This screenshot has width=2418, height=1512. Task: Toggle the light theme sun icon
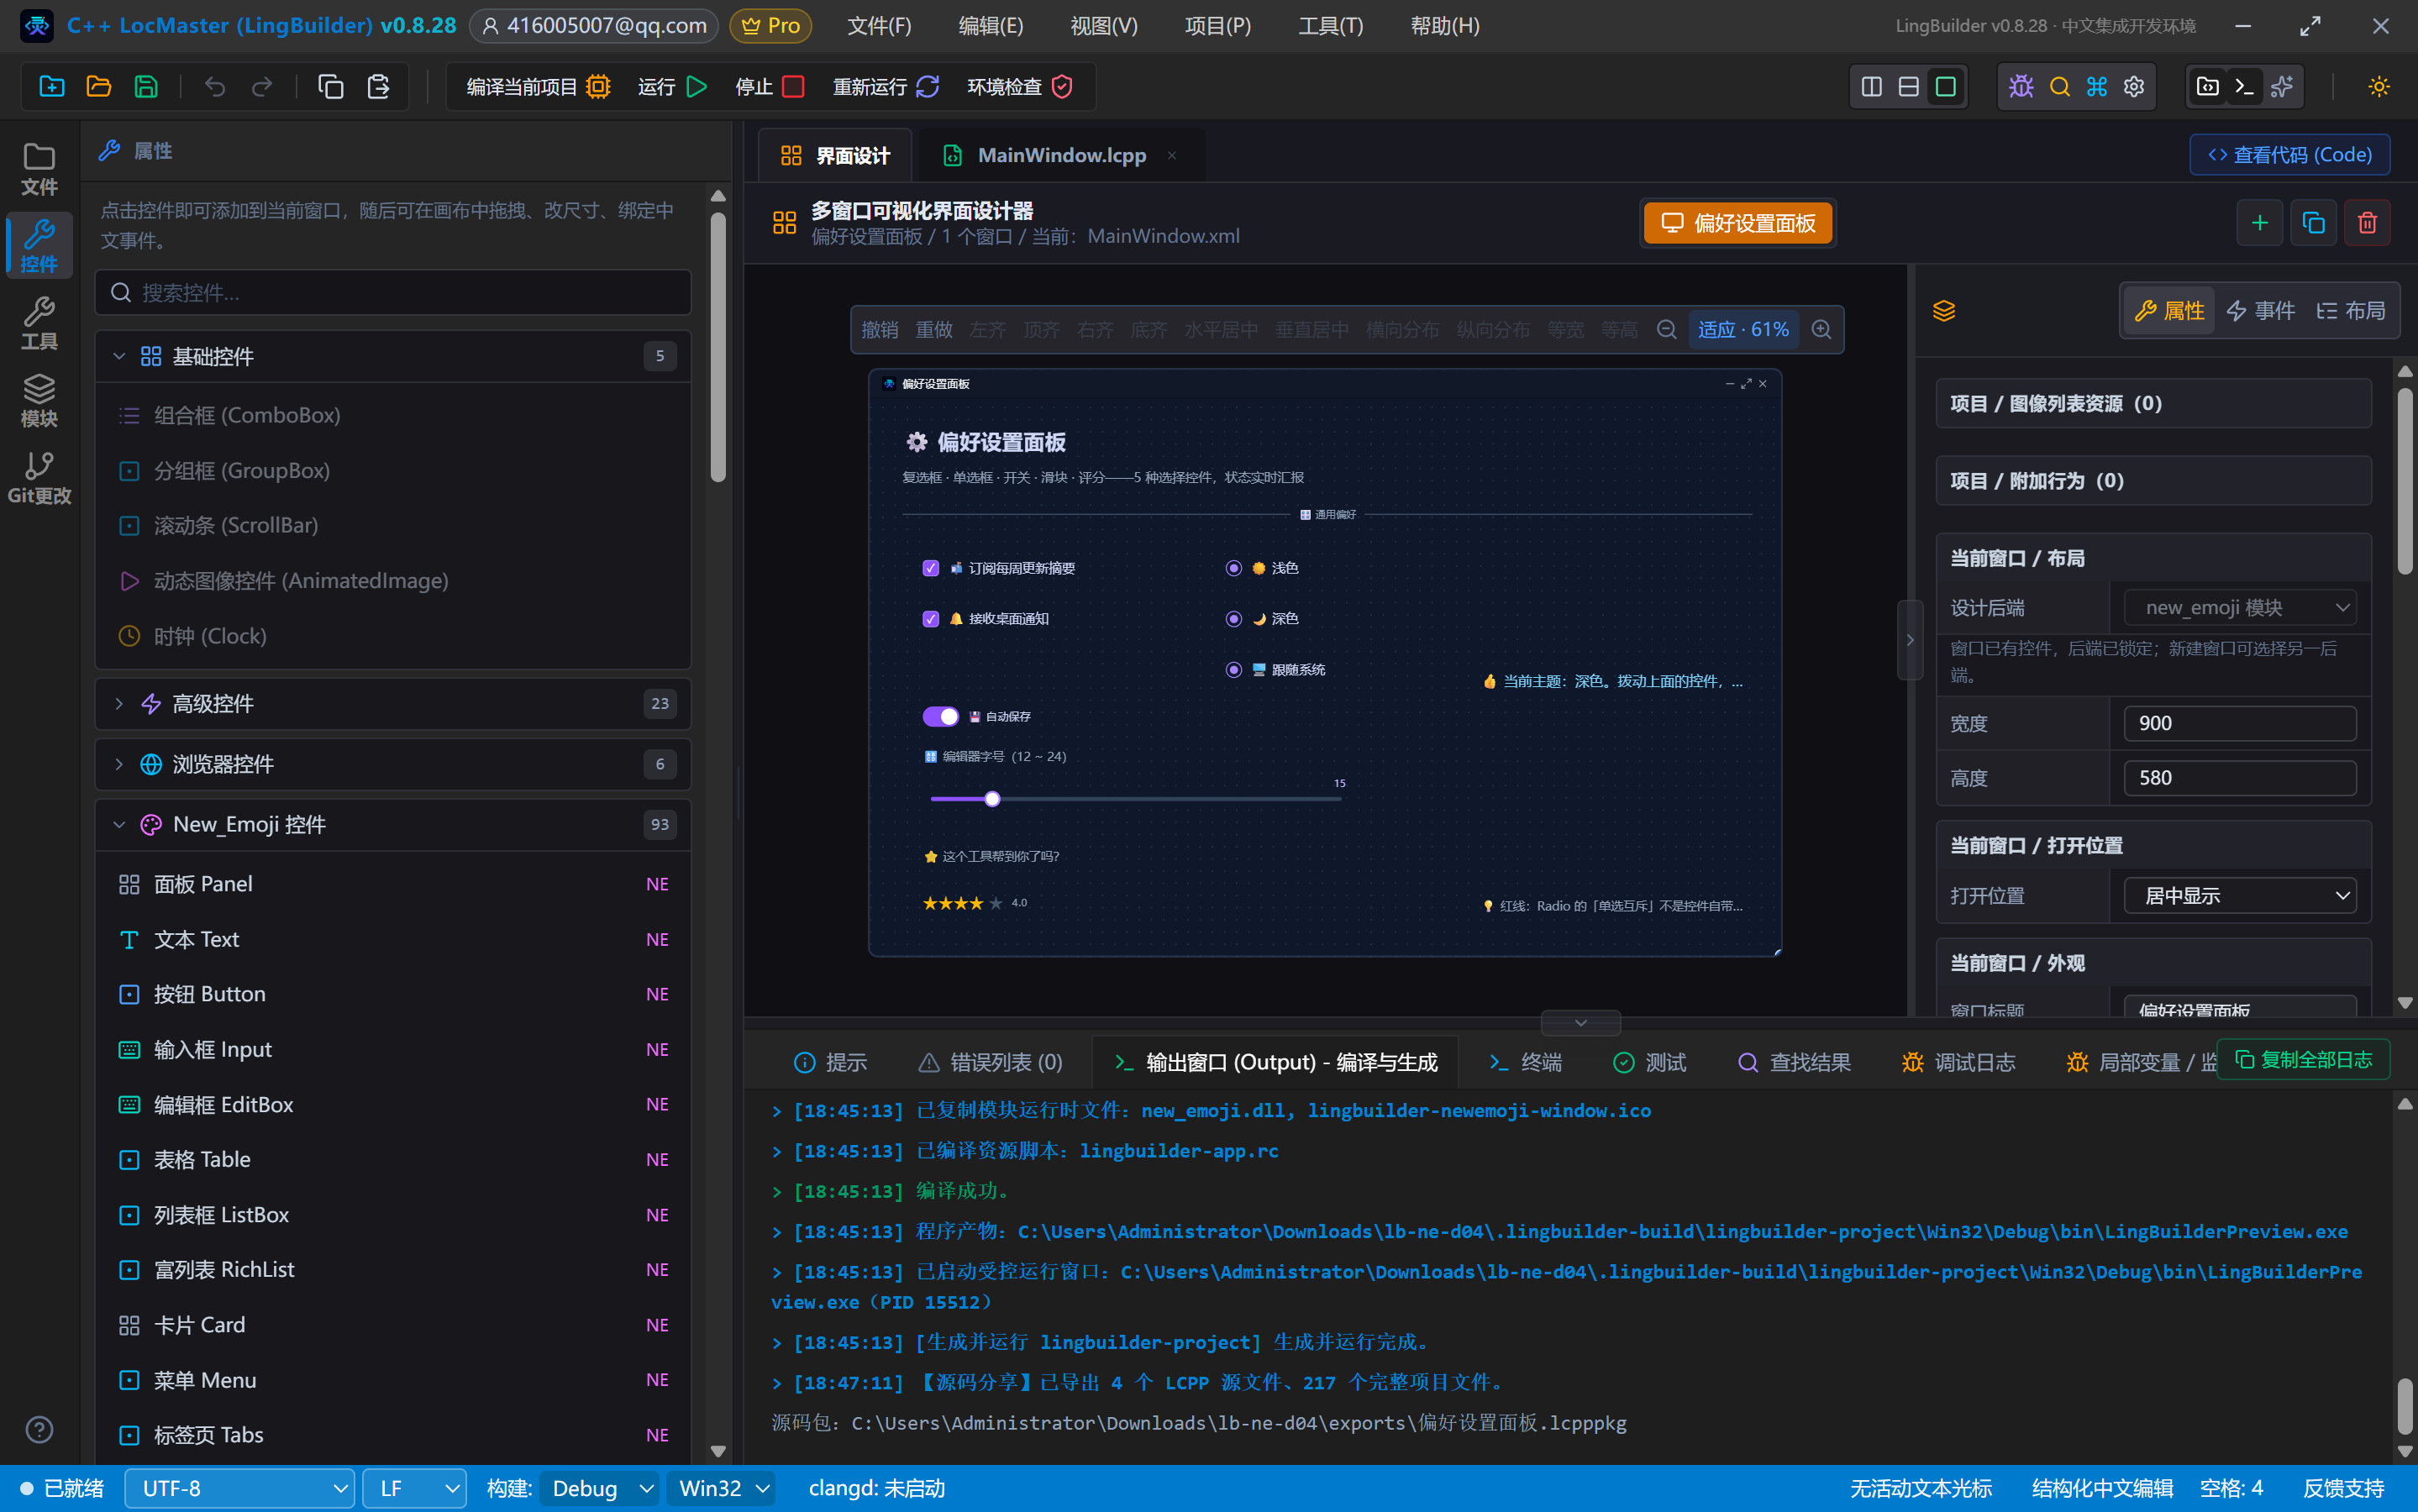[2379, 87]
